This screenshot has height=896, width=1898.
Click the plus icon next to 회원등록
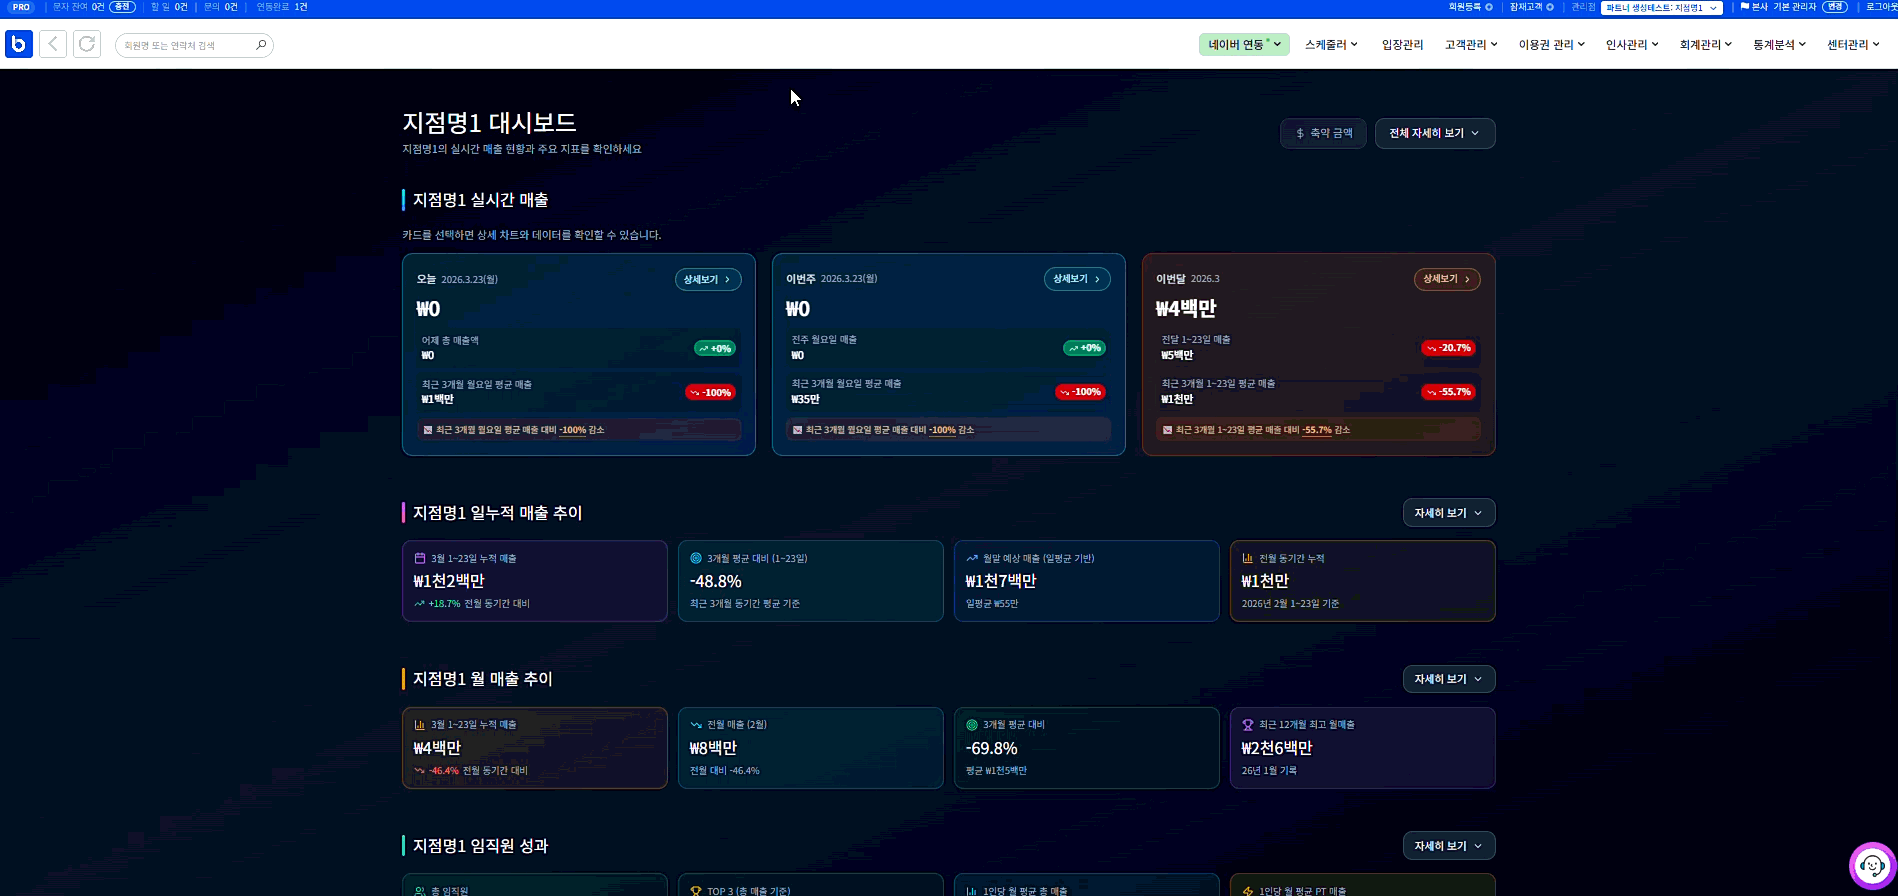coord(1488,7)
